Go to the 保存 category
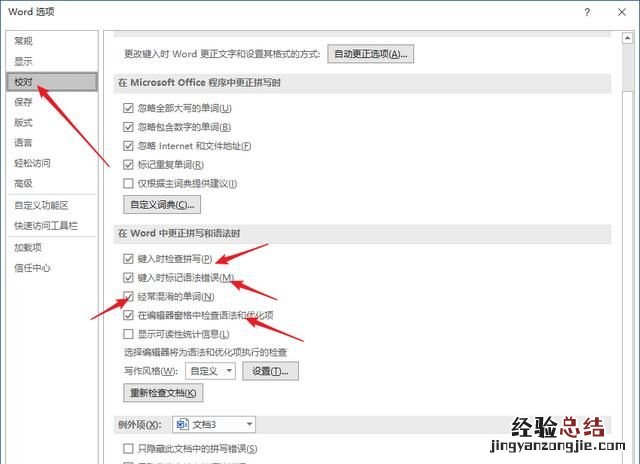 pyautogui.click(x=23, y=102)
